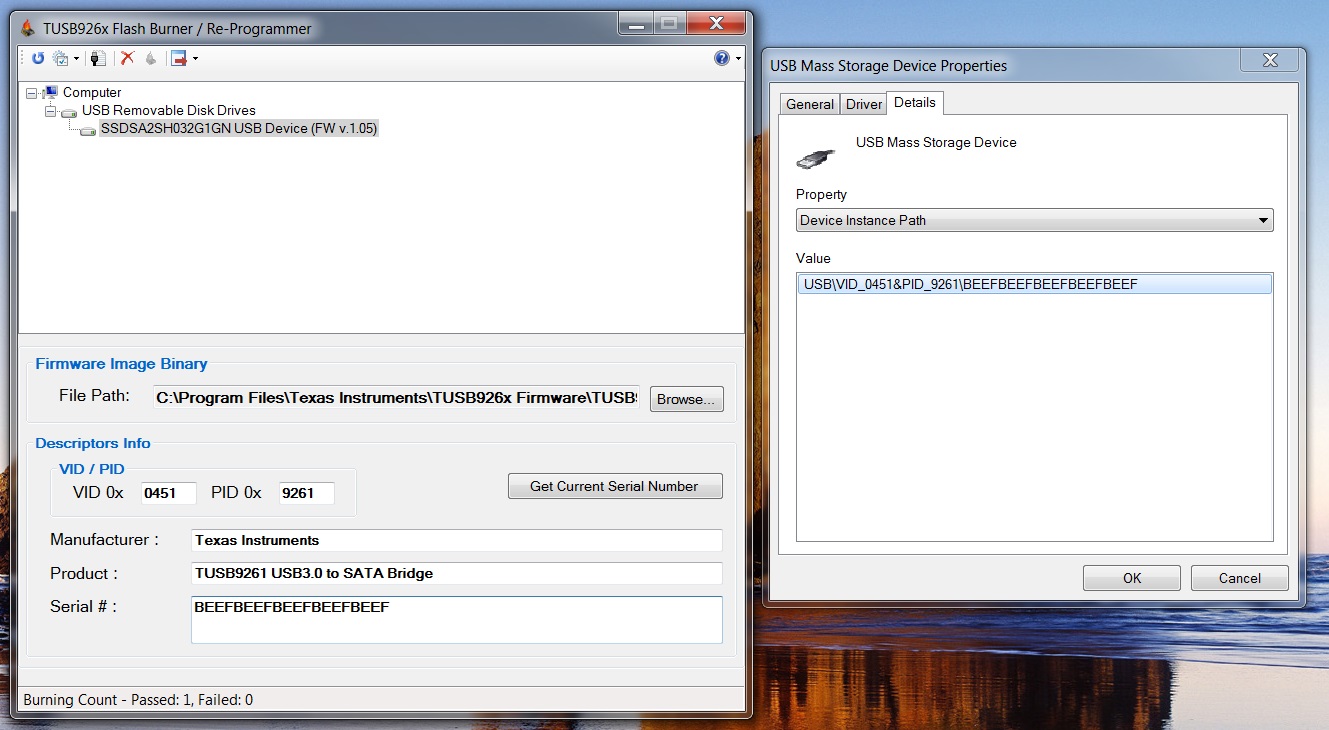The image size is (1329, 730).
Task: Click the USB plug icon in Properties window
Action: pyautogui.click(x=816, y=158)
